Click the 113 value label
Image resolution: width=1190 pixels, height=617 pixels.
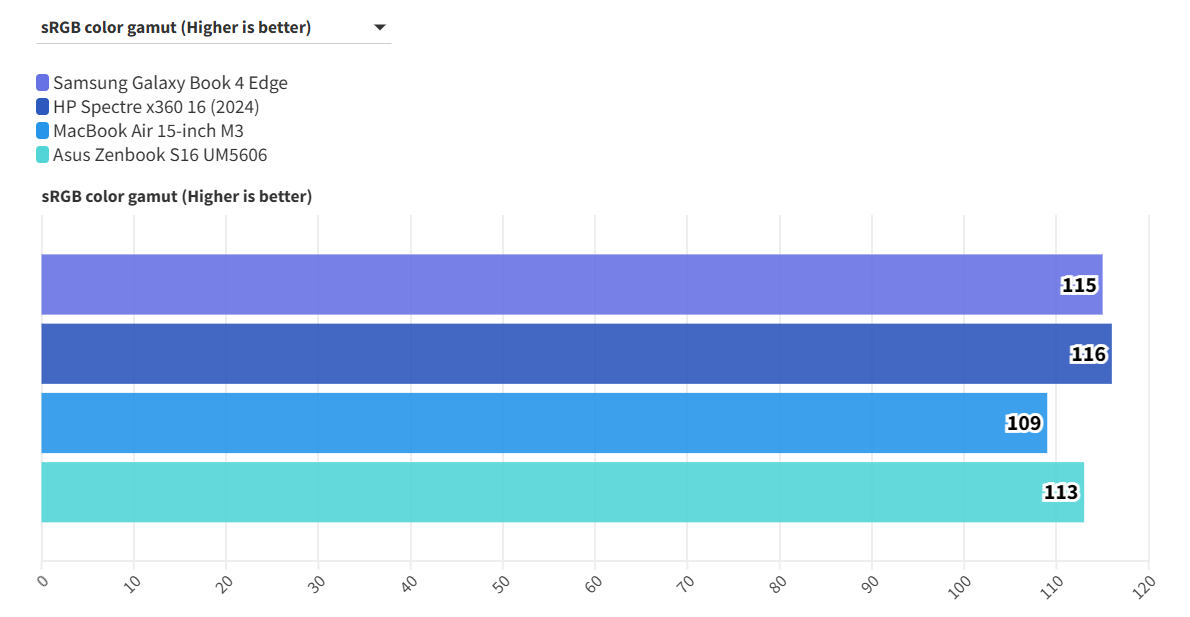click(x=1060, y=493)
